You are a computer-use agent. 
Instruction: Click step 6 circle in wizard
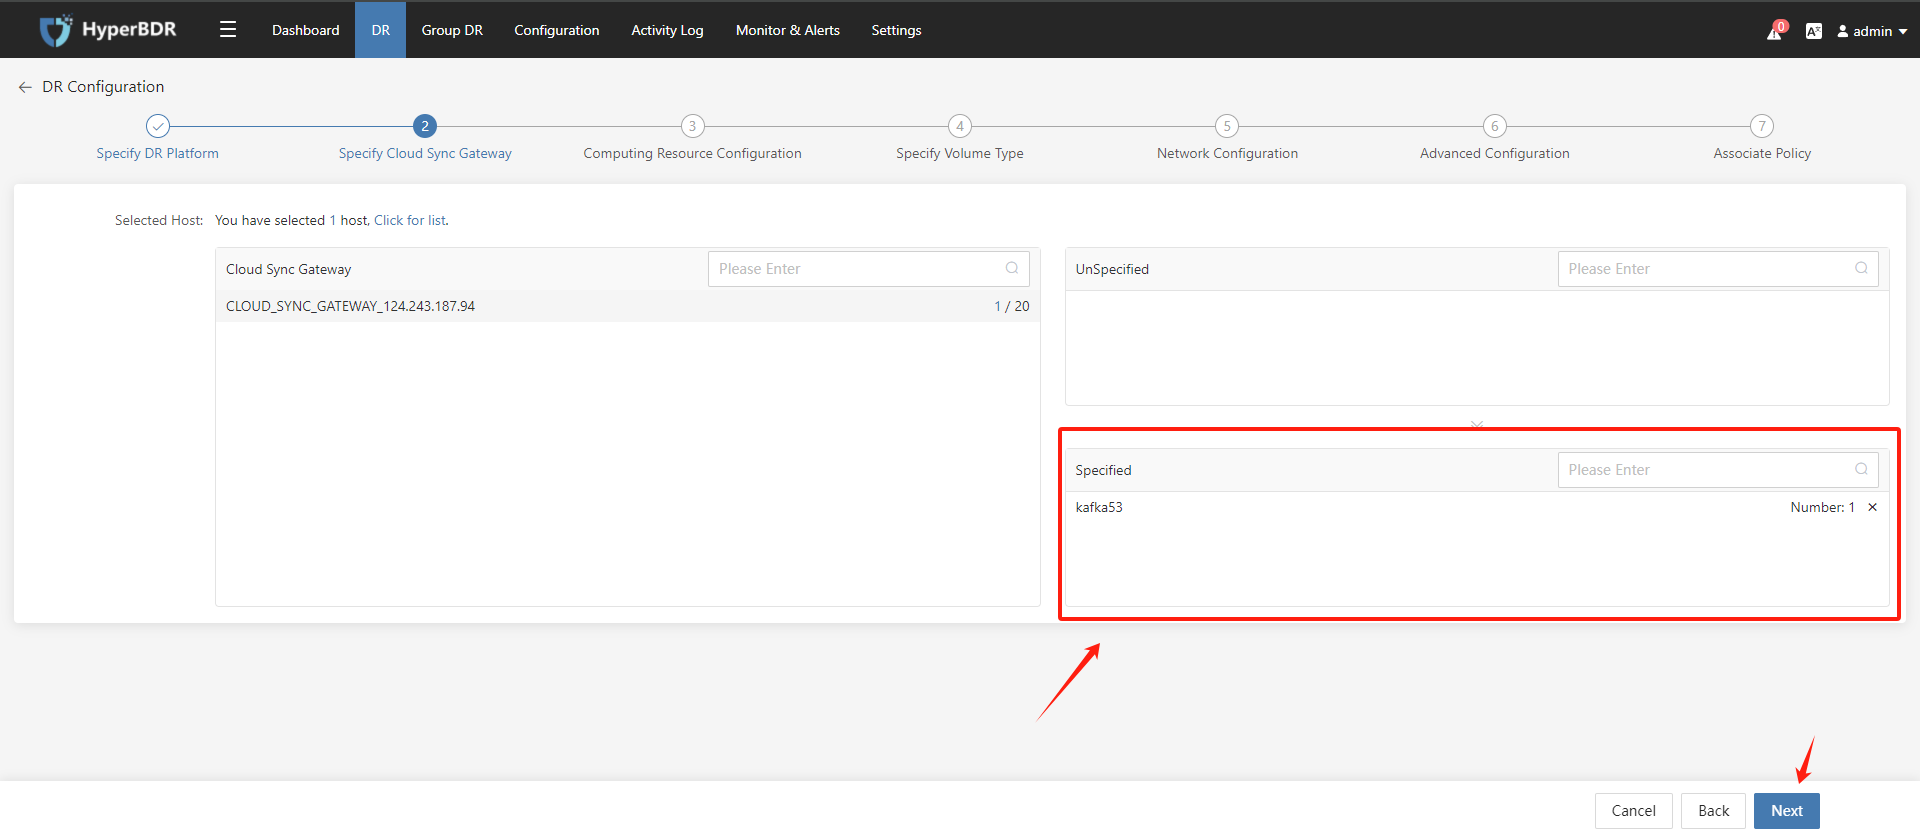click(1495, 126)
